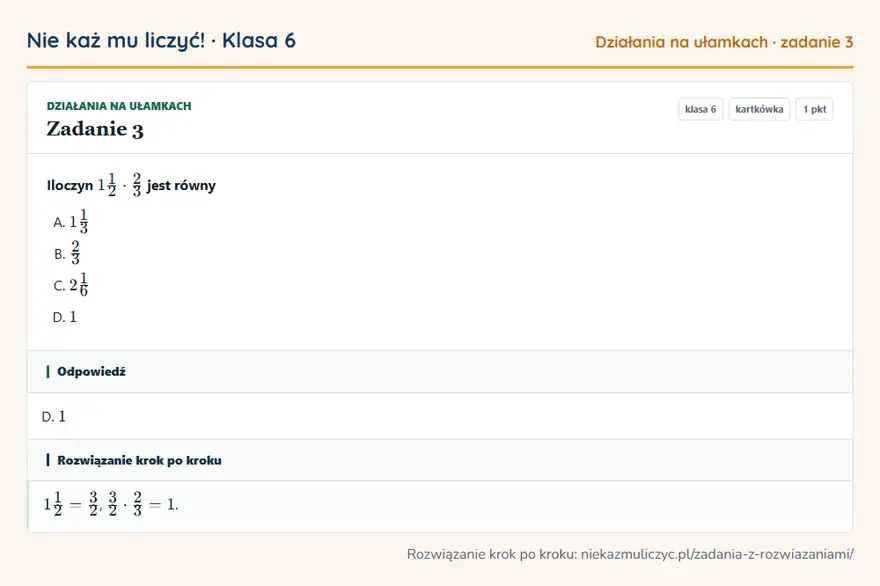Click the 'kartkówka' tag
Viewport: 880px width, 586px height.
point(759,109)
